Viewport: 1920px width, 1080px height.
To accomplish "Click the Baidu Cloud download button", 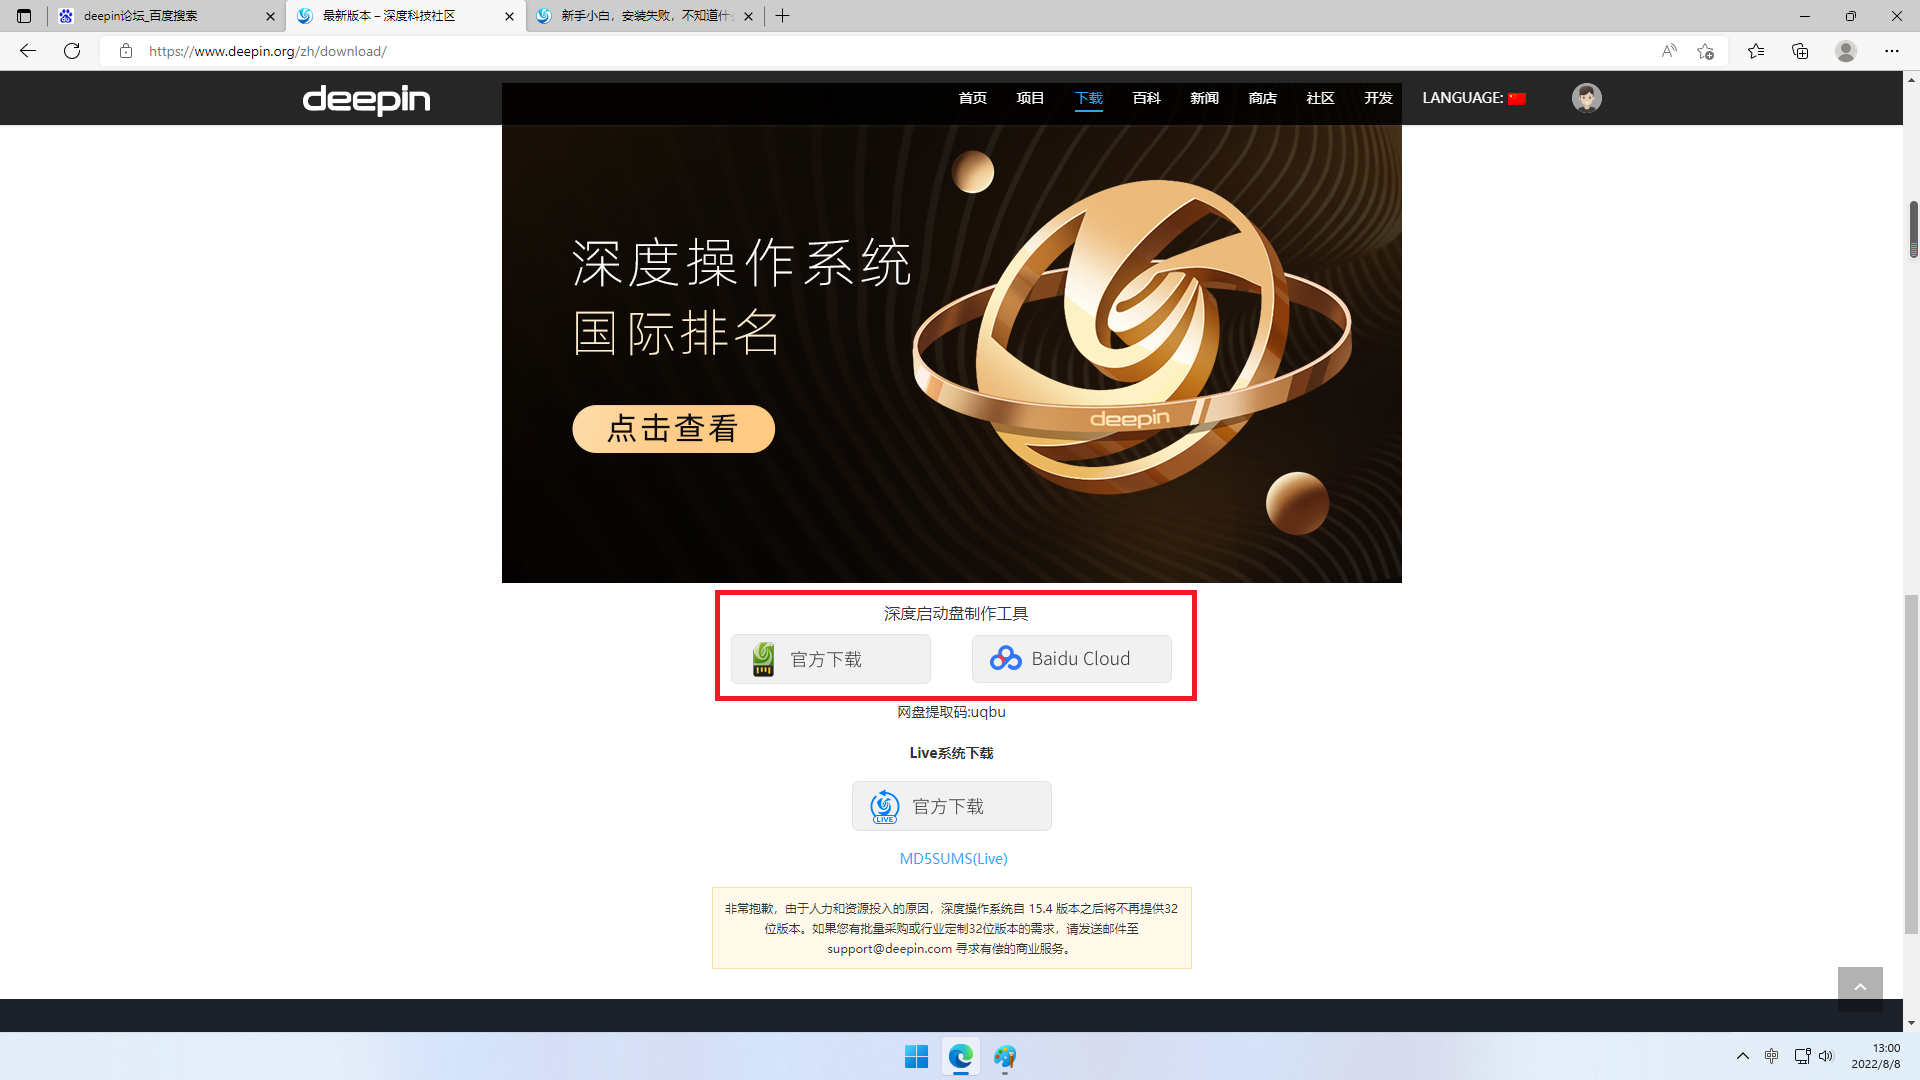I will (x=1071, y=659).
